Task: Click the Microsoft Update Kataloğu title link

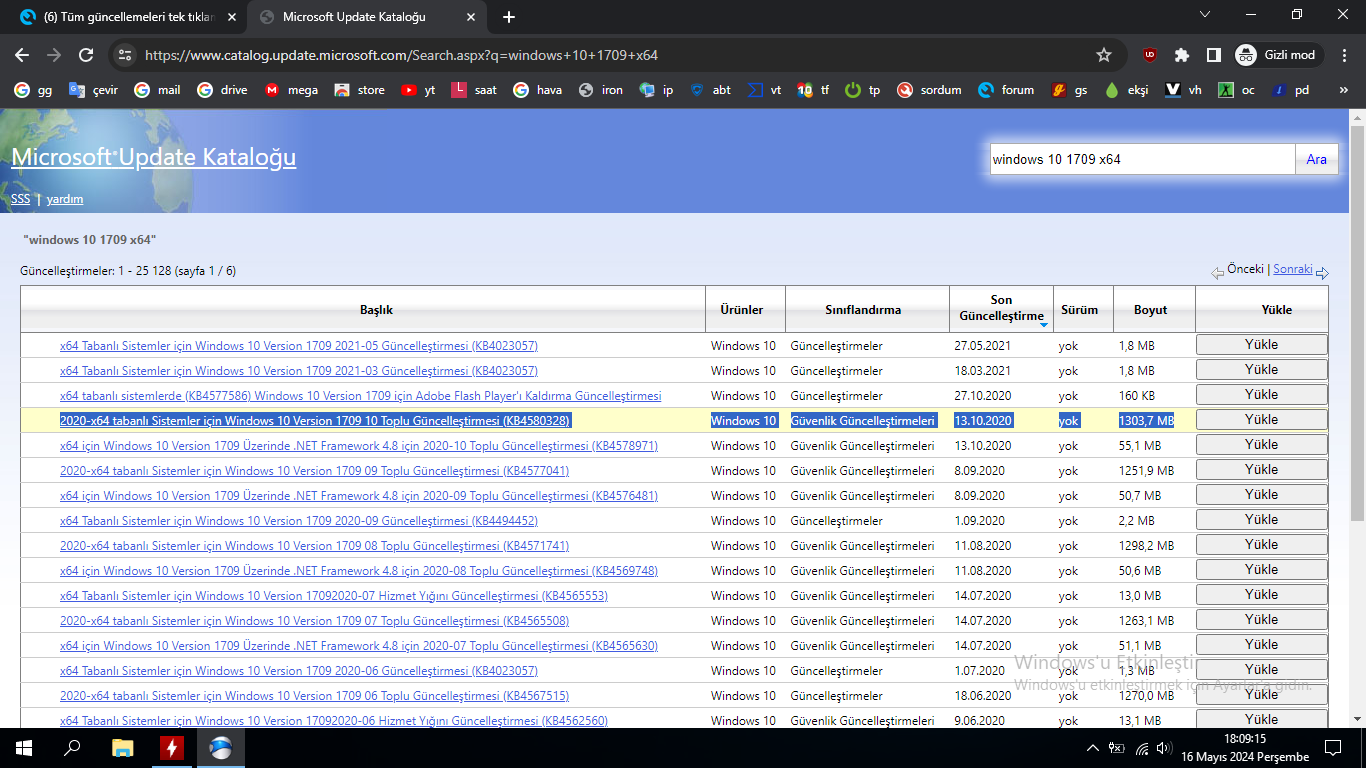Action: point(153,157)
